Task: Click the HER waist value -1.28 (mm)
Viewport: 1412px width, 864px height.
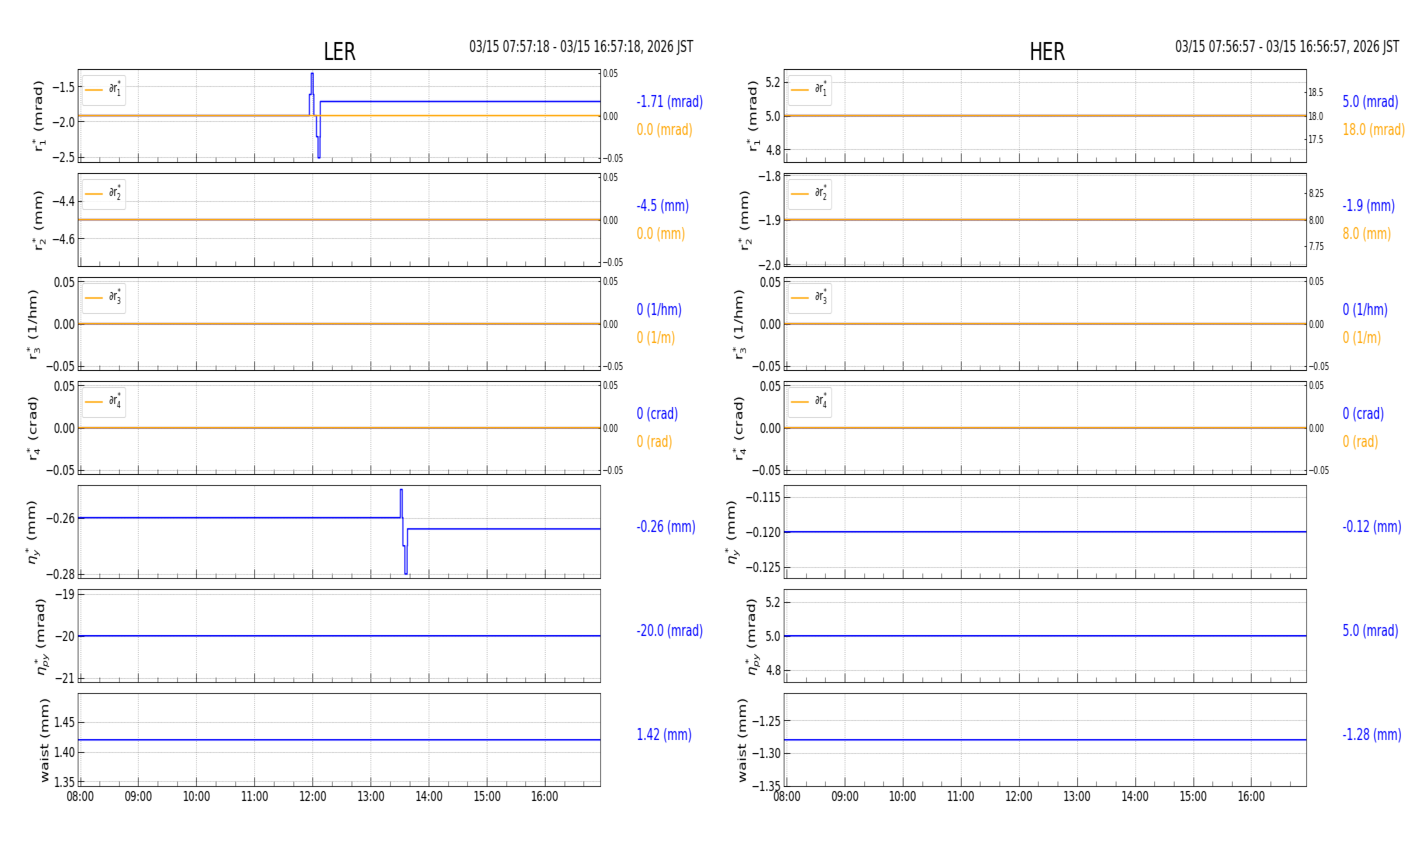Action: (1372, 735)
